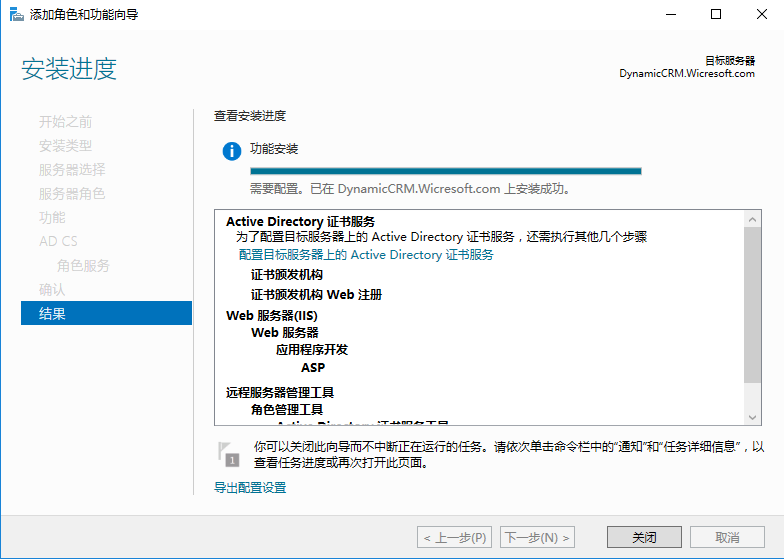Click the scrollbar up arrow in results list

point(752,219)
